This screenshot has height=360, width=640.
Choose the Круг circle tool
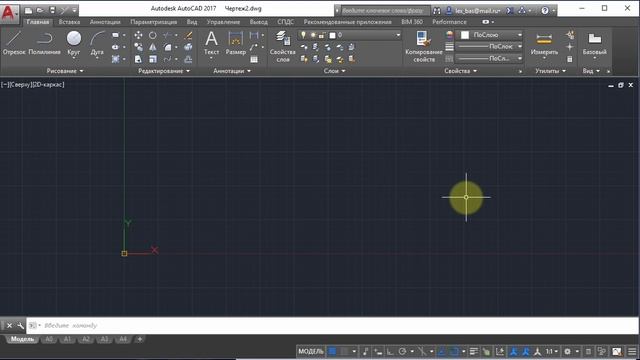point(74,43)
